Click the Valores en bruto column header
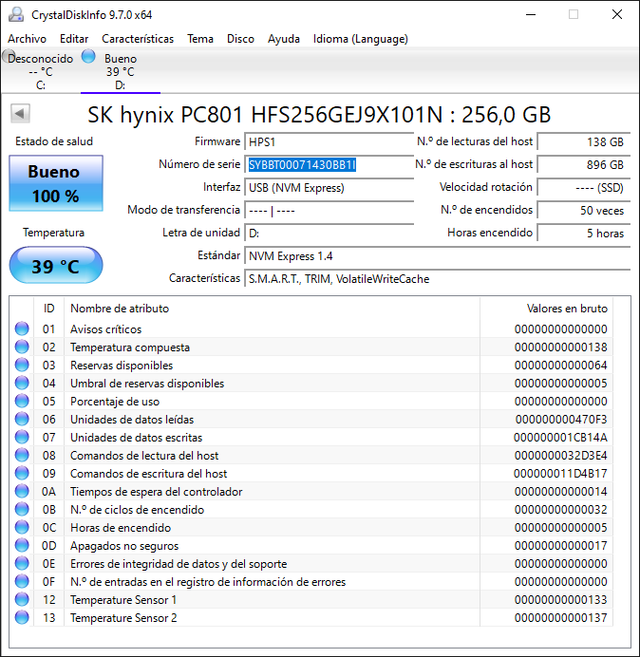Screen dimensions: 640x657 (x=547, y=308)
